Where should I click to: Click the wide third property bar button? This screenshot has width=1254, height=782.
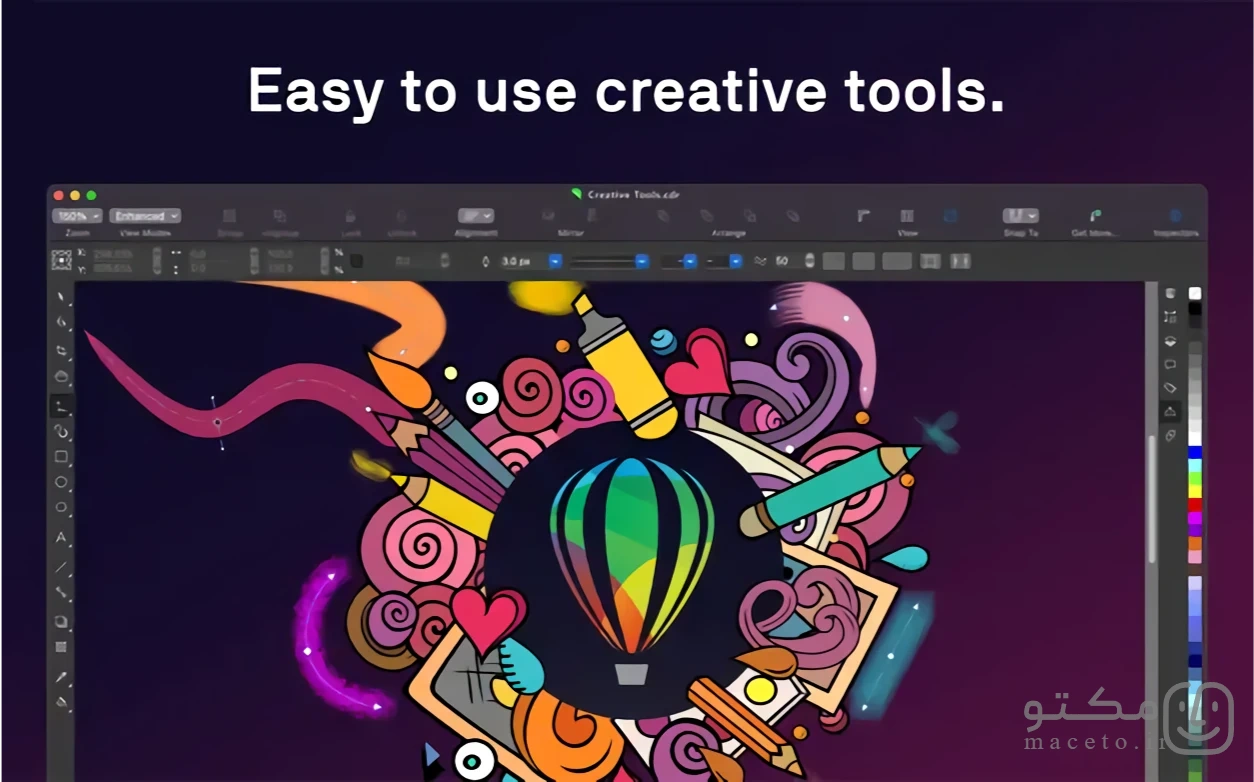click(897, 261)
